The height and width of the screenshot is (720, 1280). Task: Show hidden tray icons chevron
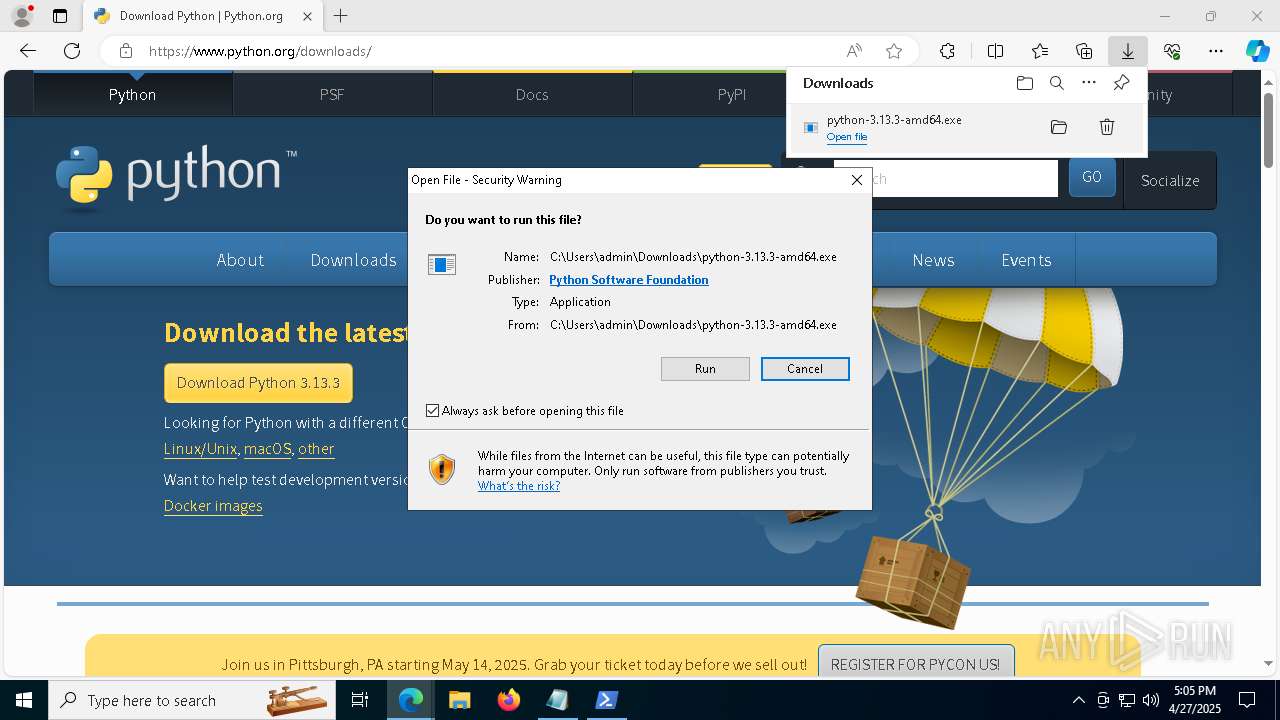1078,700
